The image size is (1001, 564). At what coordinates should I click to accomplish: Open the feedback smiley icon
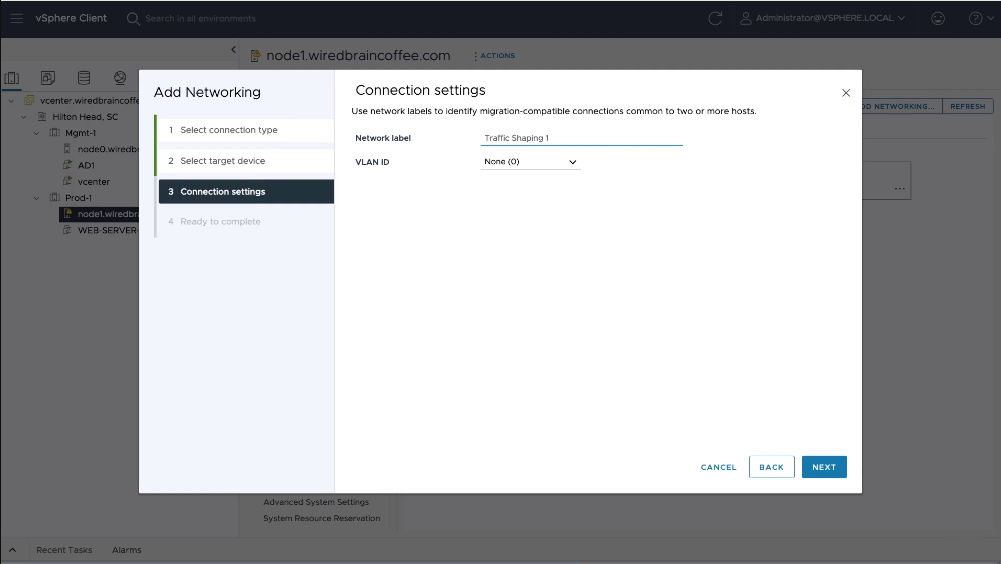pyautogui.click(x=938, y=18)
